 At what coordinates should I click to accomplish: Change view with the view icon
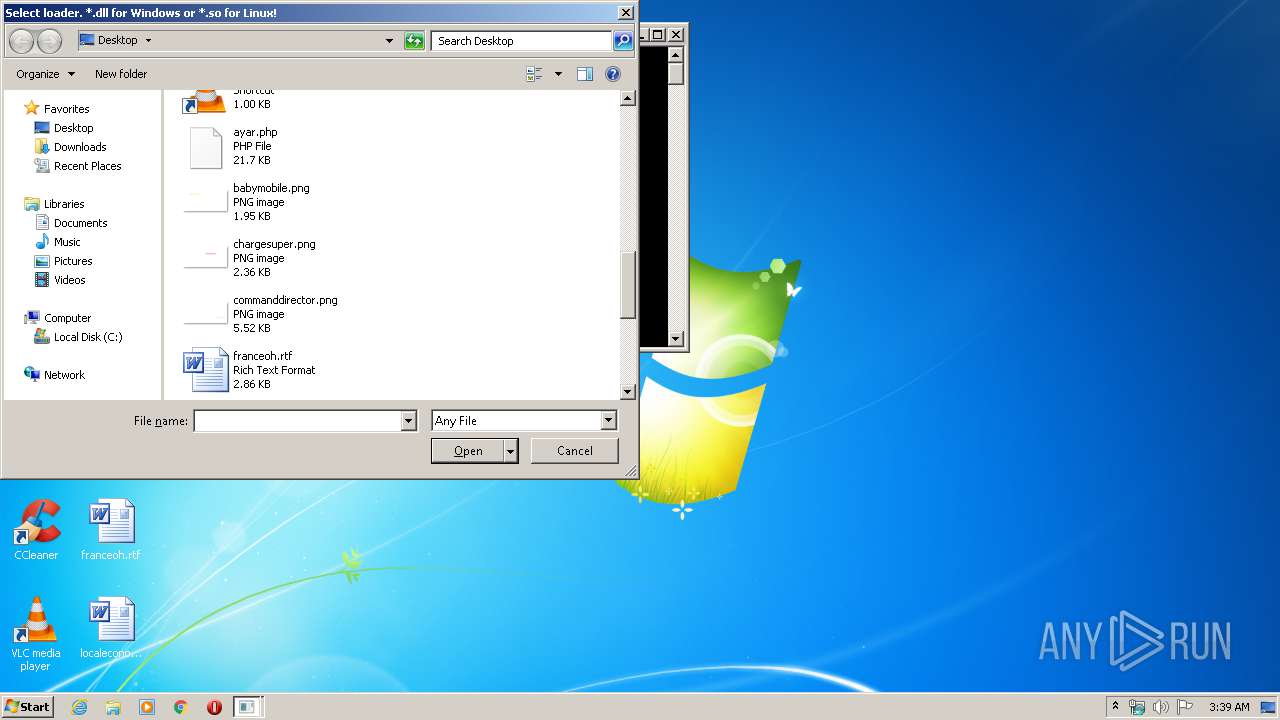pyautogui.click(x=534, y=74)
